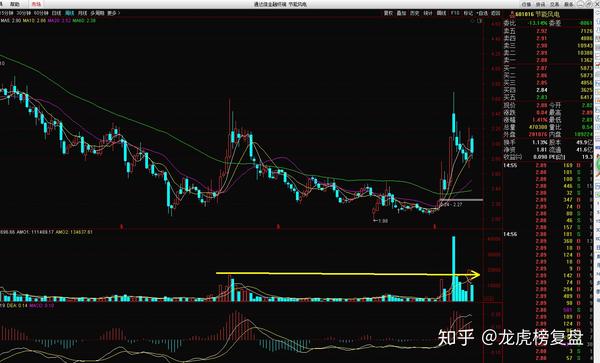Click the small settings icon above chart's price axis
The width and height of the screenshot is (600, 363).
pos(479,21)
